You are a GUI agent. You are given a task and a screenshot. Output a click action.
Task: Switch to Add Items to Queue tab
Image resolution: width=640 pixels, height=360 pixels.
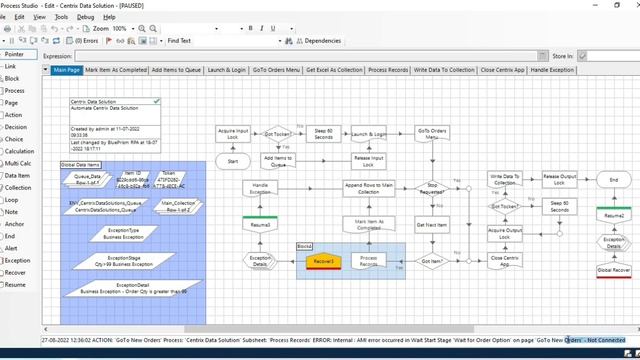[176, 70]
